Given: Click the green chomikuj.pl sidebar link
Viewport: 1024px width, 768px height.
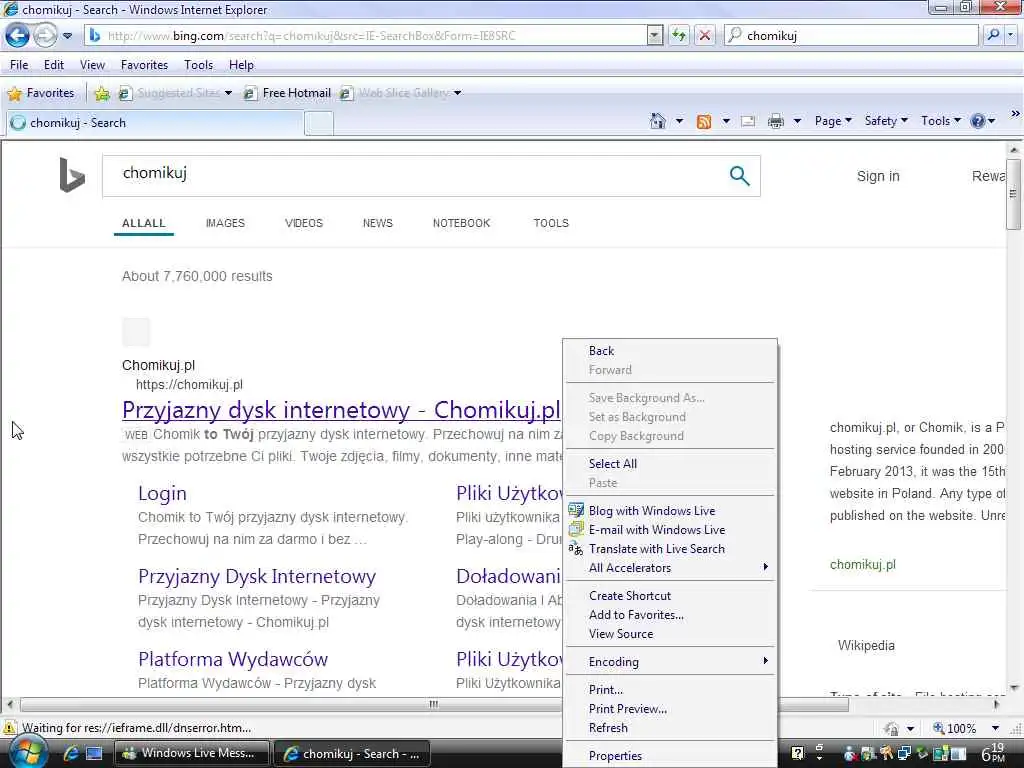Looking at the screenshot, I should click(863, 564).
